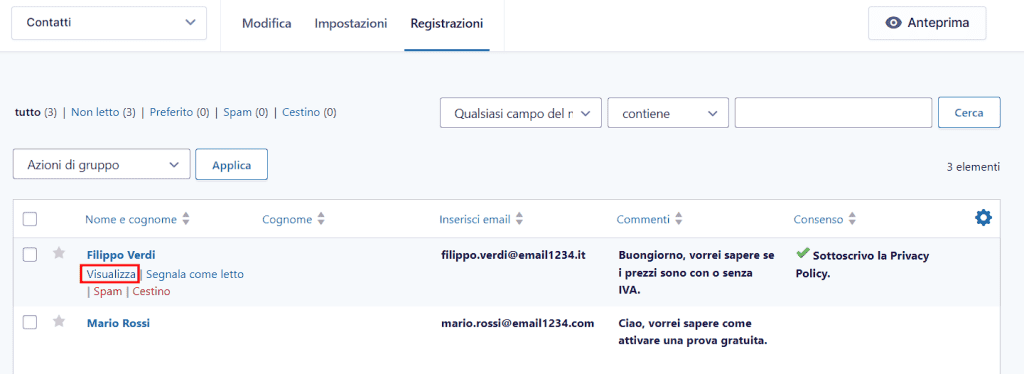Click the Anteprima preview button
This screenshot has height=374, width=1024.
927,23
